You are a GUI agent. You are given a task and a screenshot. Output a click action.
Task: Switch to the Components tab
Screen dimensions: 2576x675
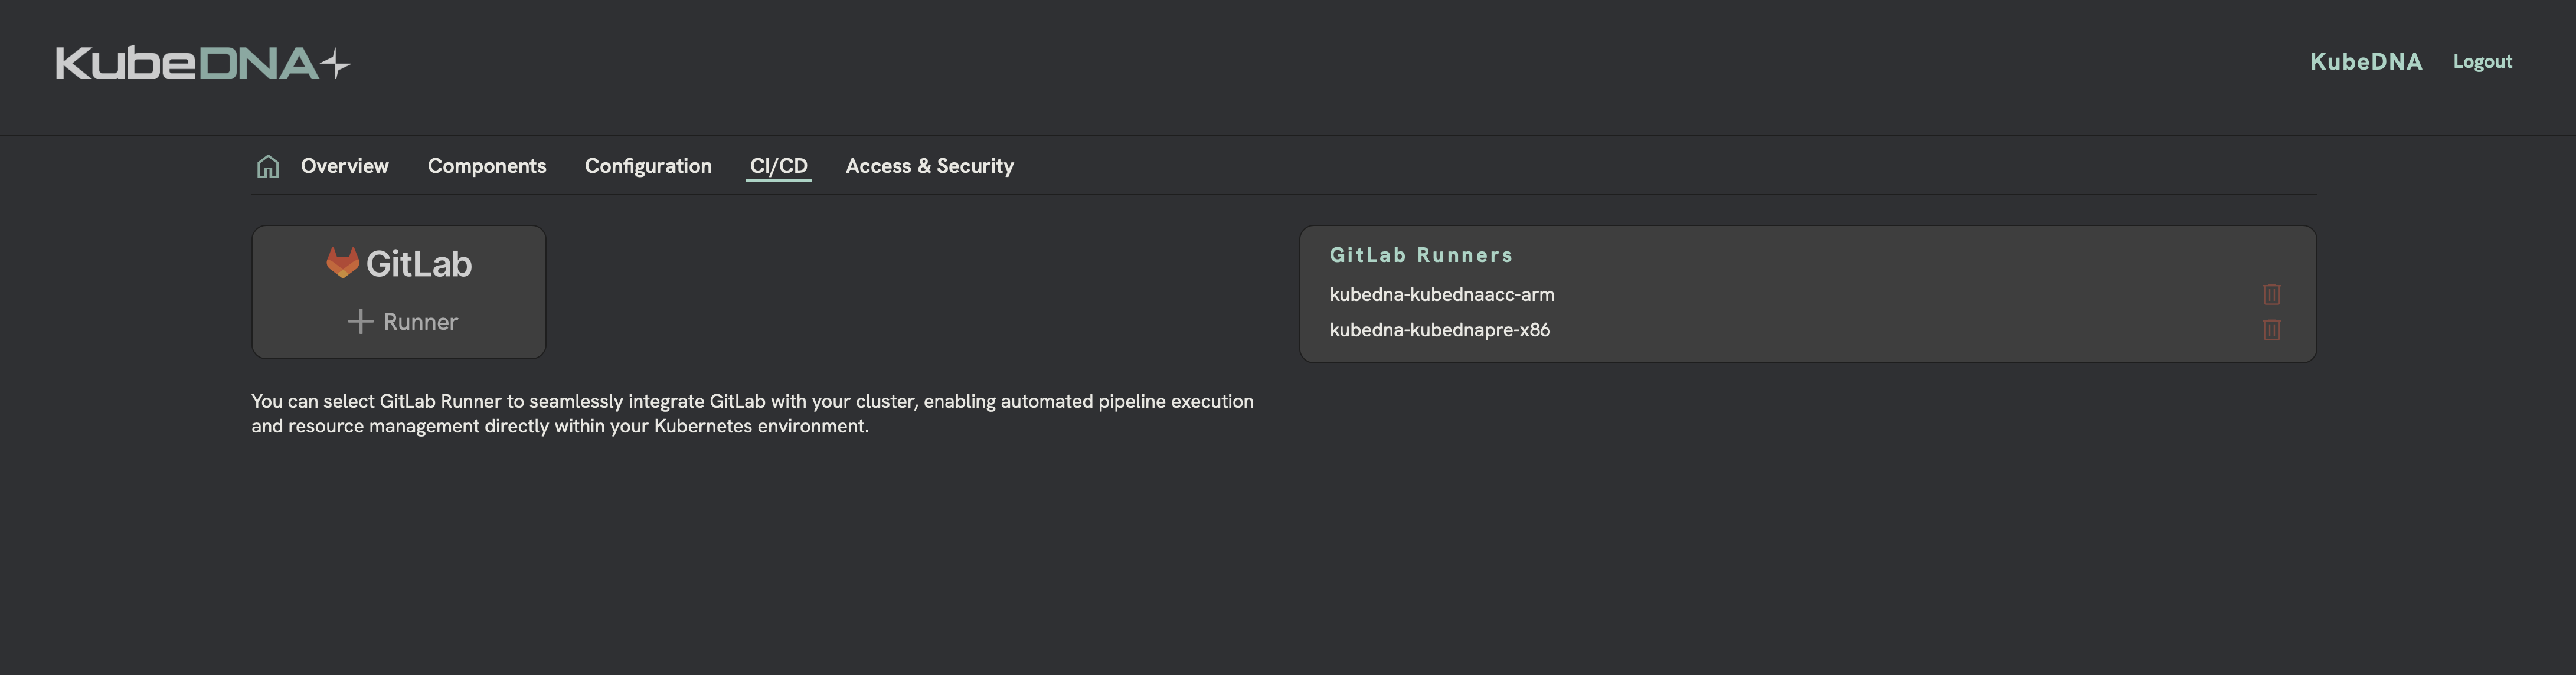pyautogui.click(x=487, y=166)
